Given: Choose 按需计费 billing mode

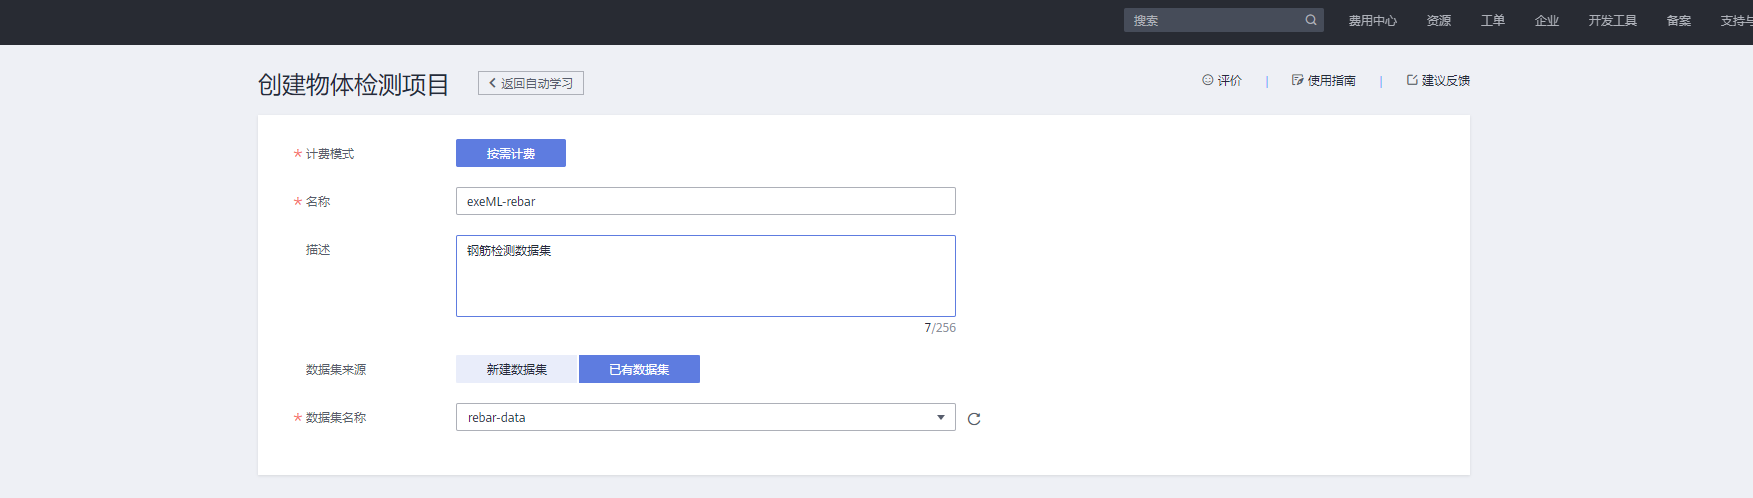Looking at the screenshot, I should coord(510,153).
